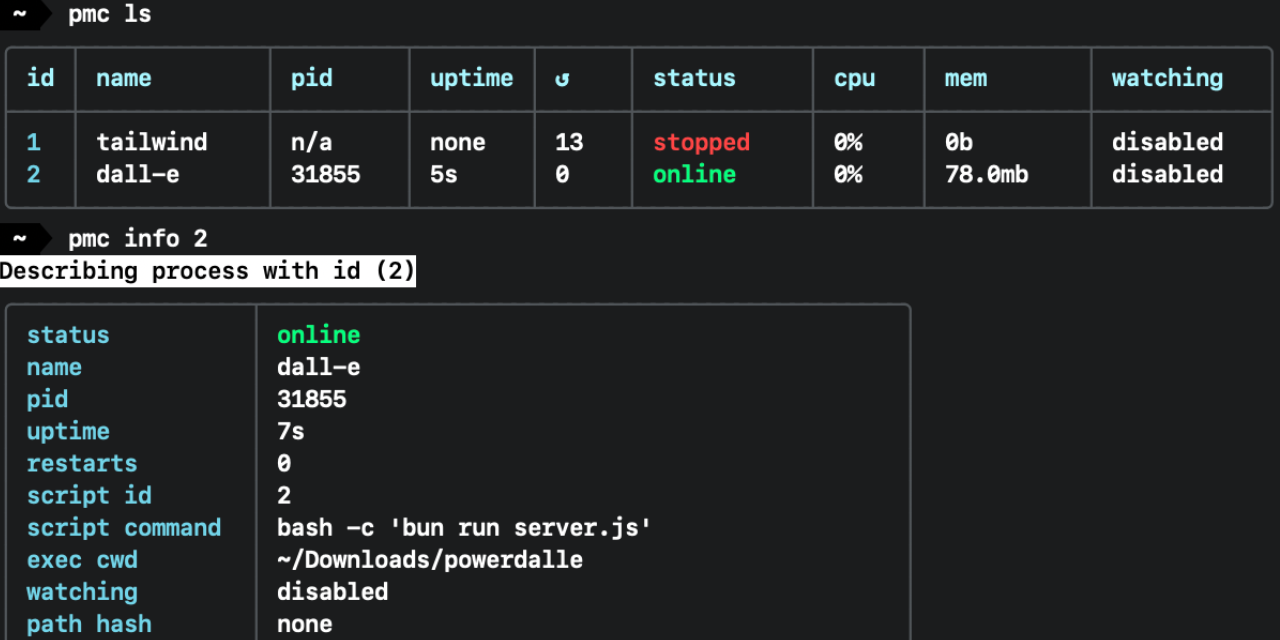Click the ~/Downloads/powerdalle exec cwd path
1280x640 pixels.
click(430, 559)
